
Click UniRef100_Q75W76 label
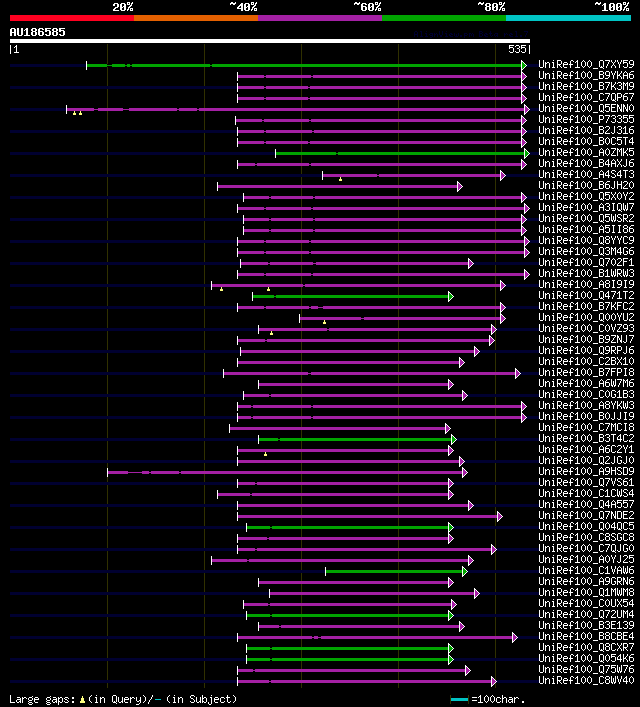coord(586,670)
